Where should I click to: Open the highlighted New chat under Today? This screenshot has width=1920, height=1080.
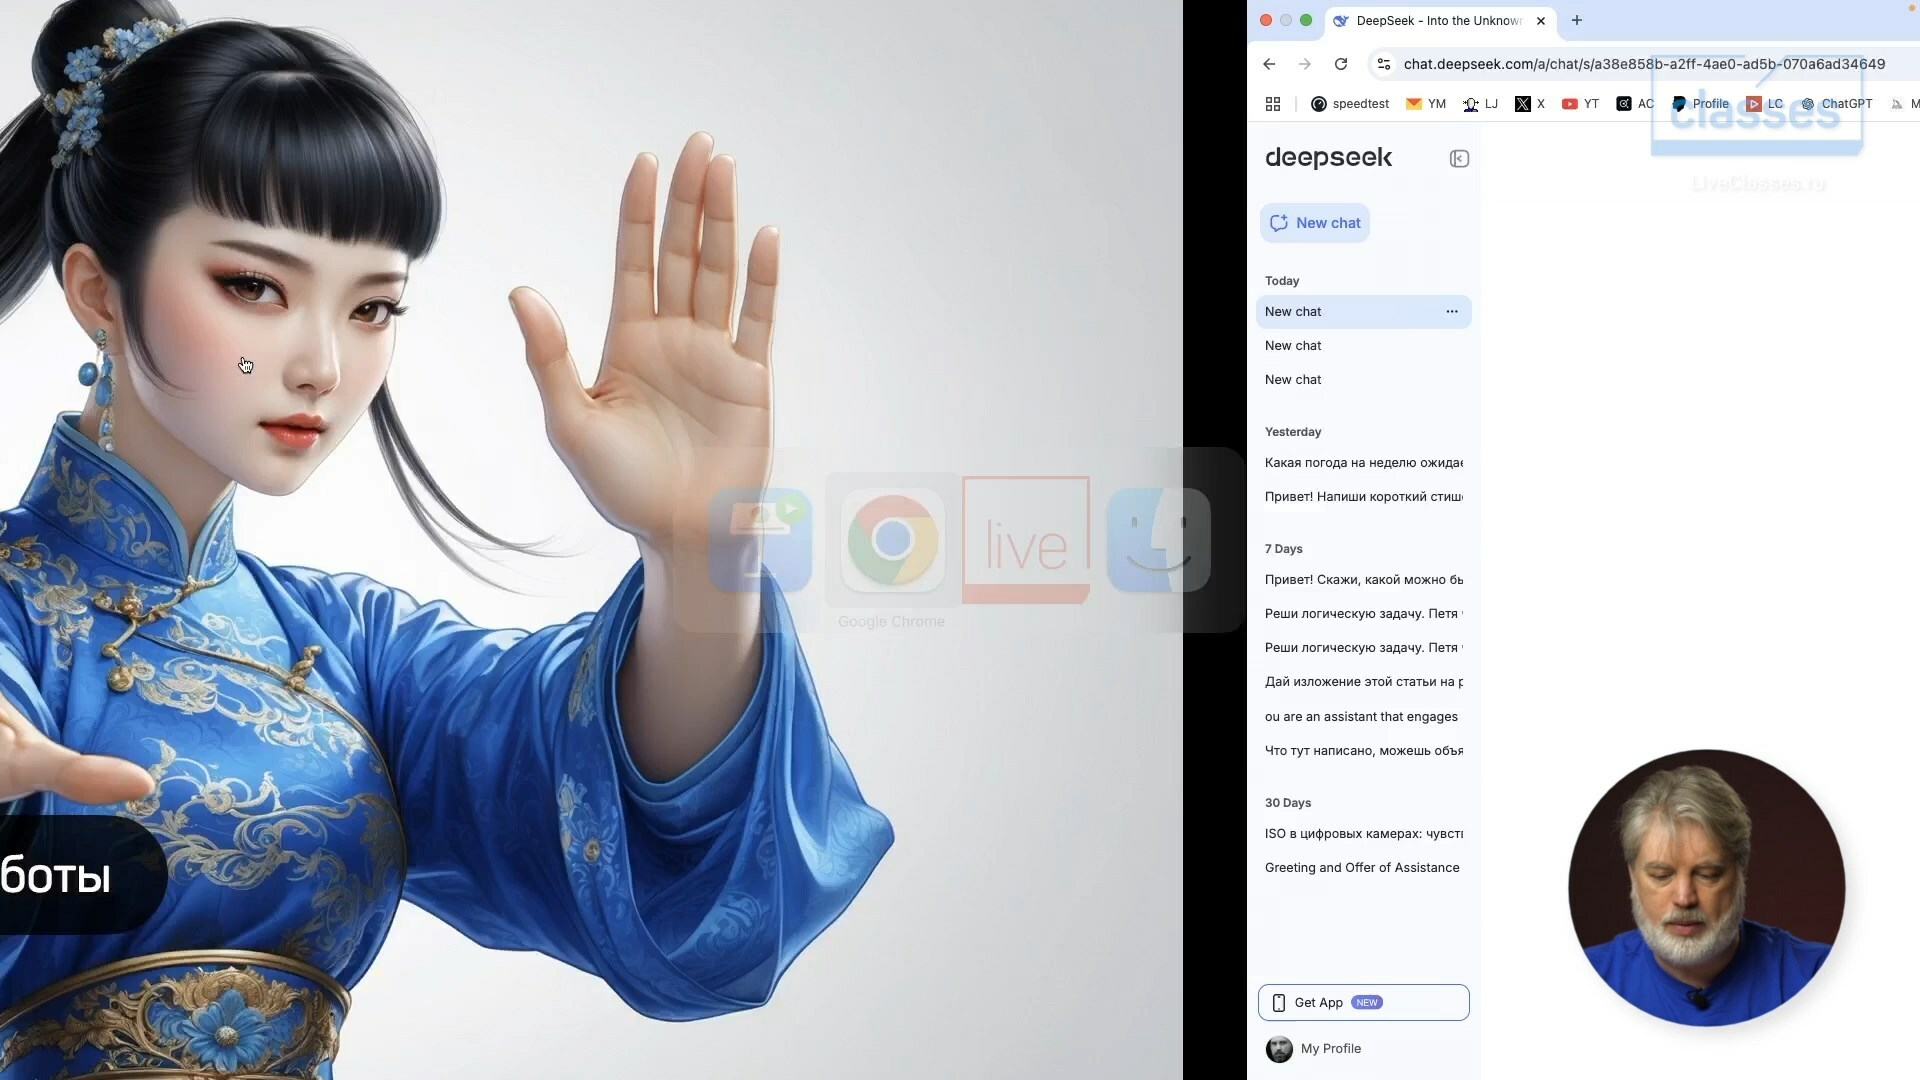(x=1364, y=312)
